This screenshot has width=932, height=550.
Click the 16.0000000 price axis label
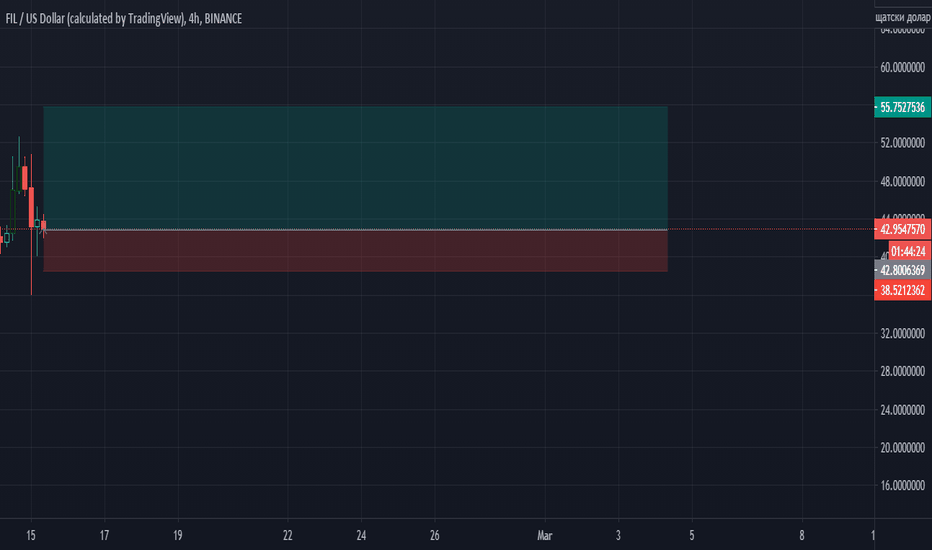pos(902,486)
